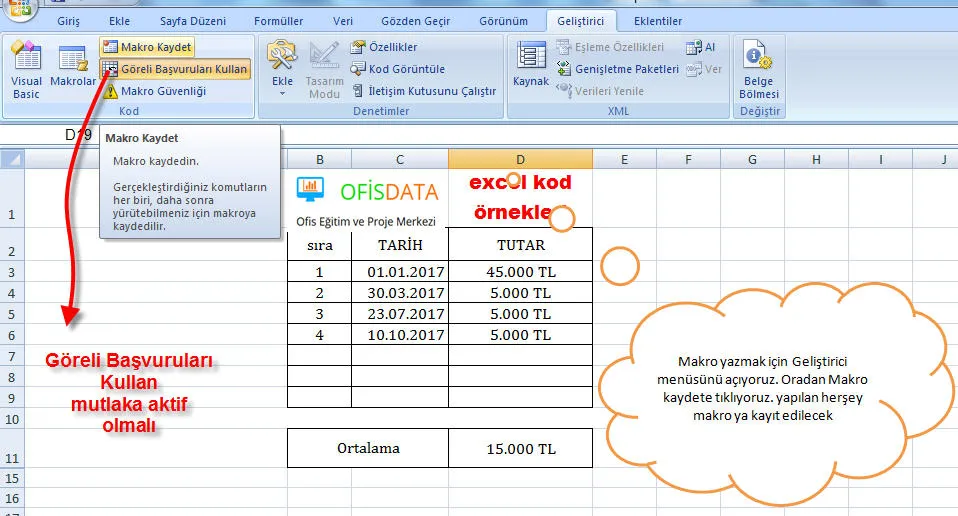Viewport: 958px width, 516px height.
Task: Select cell with Ortalama value 15.000 TL
Action: click(x=520, y=448)
